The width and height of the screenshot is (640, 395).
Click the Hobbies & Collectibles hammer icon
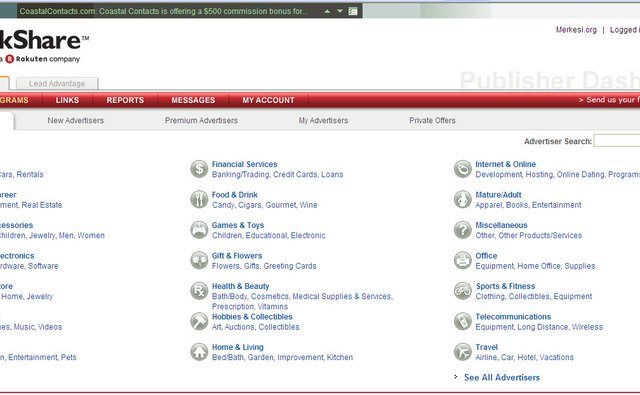199,322
